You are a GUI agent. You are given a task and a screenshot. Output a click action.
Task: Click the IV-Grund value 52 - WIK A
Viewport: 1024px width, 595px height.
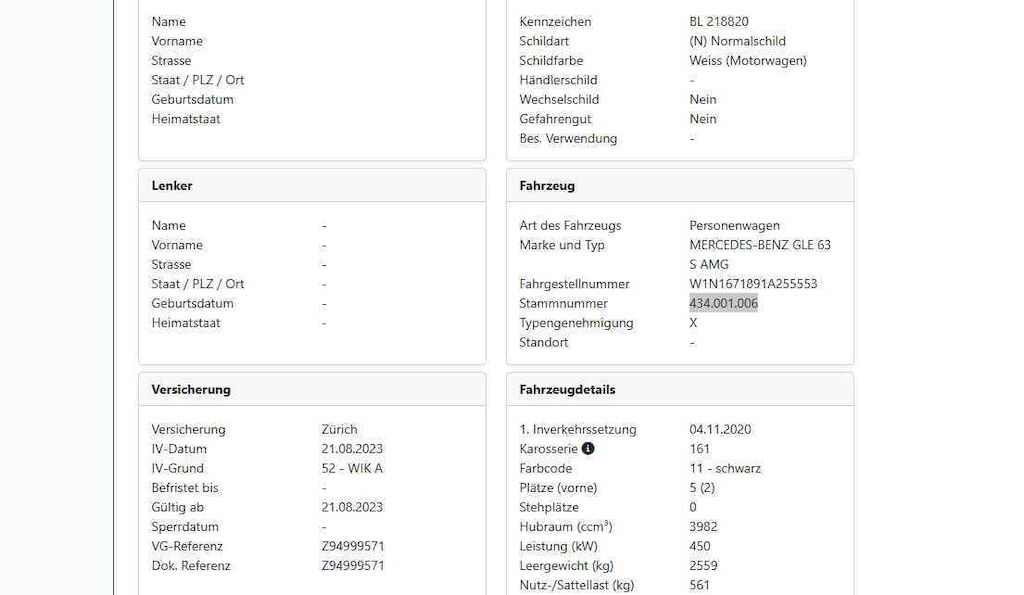pyautogui.click(x=352, y=469)
